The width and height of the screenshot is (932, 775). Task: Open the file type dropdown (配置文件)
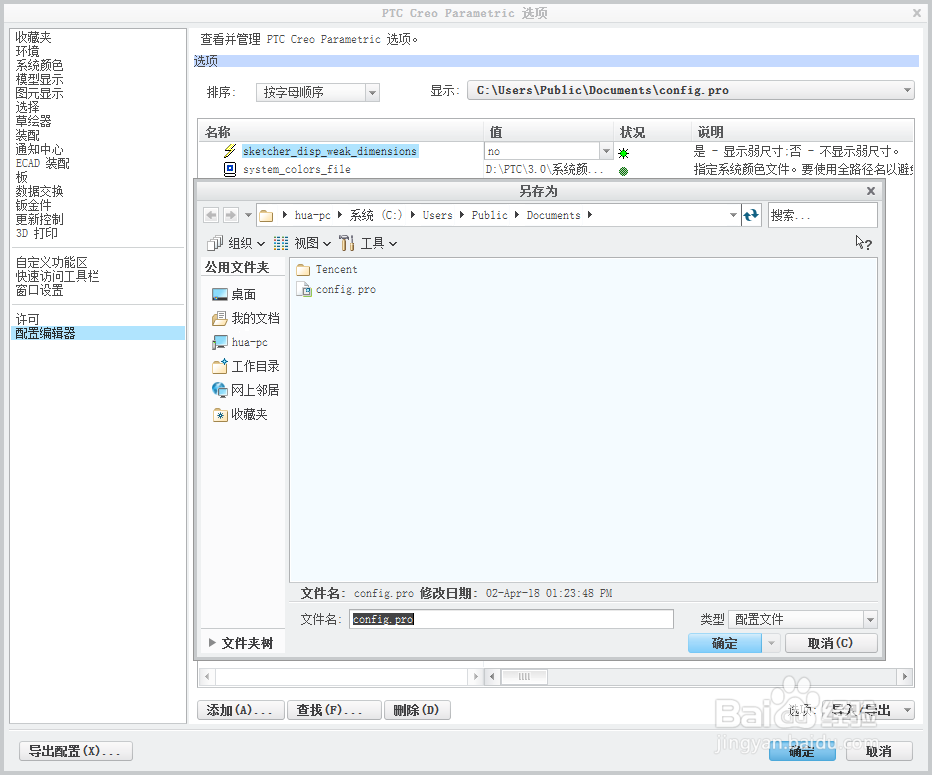tap(802, 619)
